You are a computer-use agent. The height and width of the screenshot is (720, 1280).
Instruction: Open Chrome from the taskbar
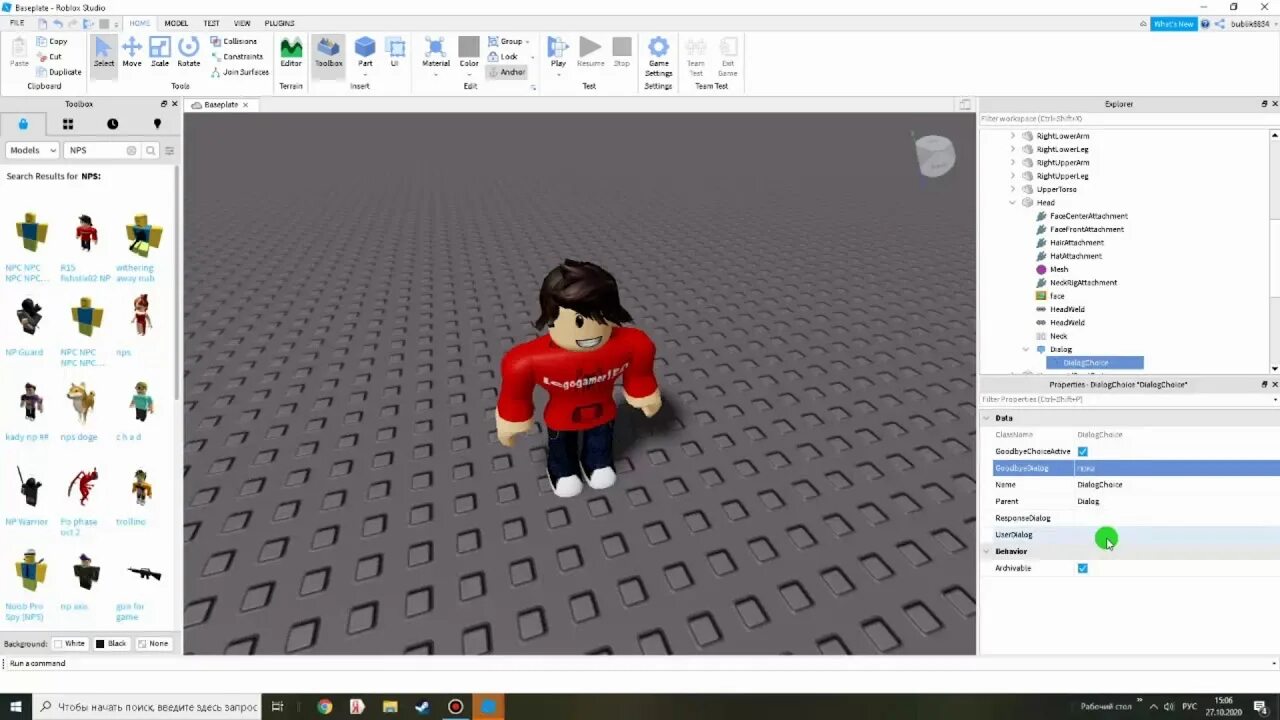tap(325, 706)
